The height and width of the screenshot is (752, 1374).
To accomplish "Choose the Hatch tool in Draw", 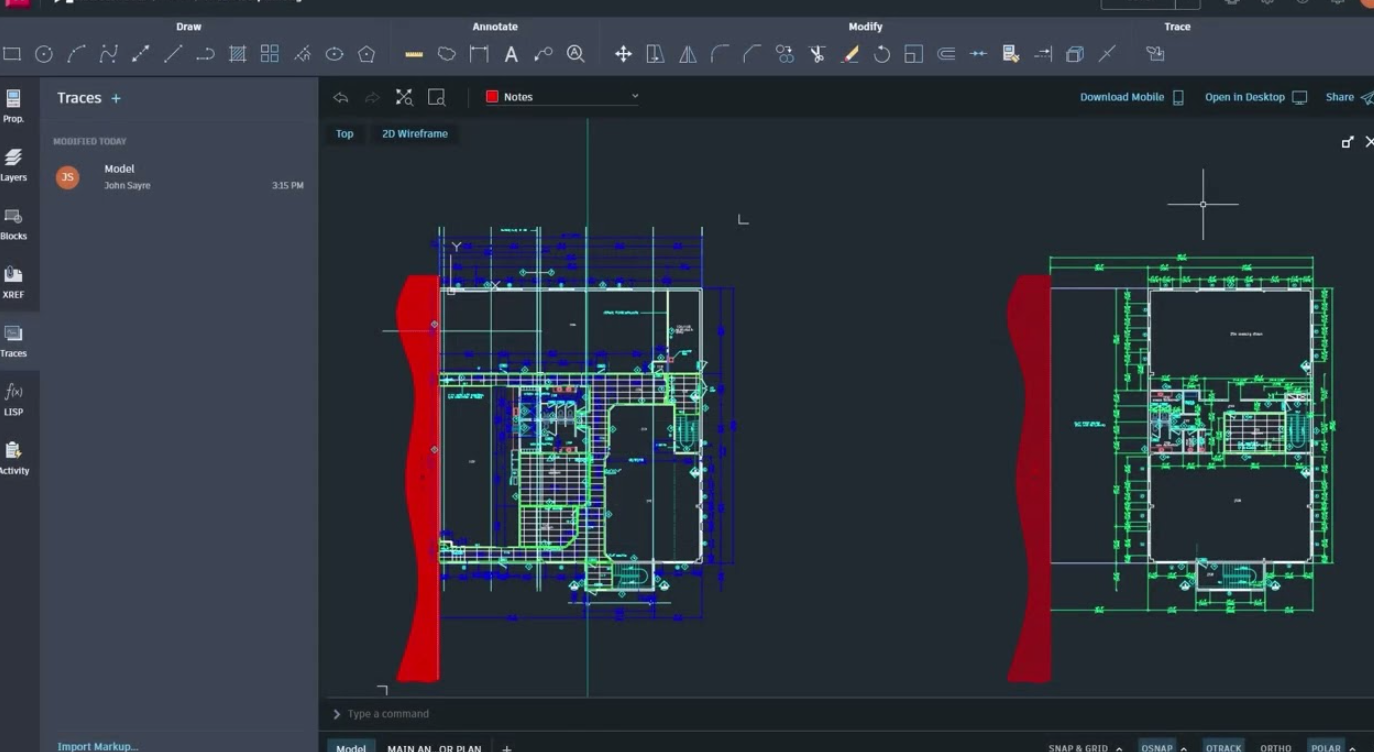I will coord(238,55).
